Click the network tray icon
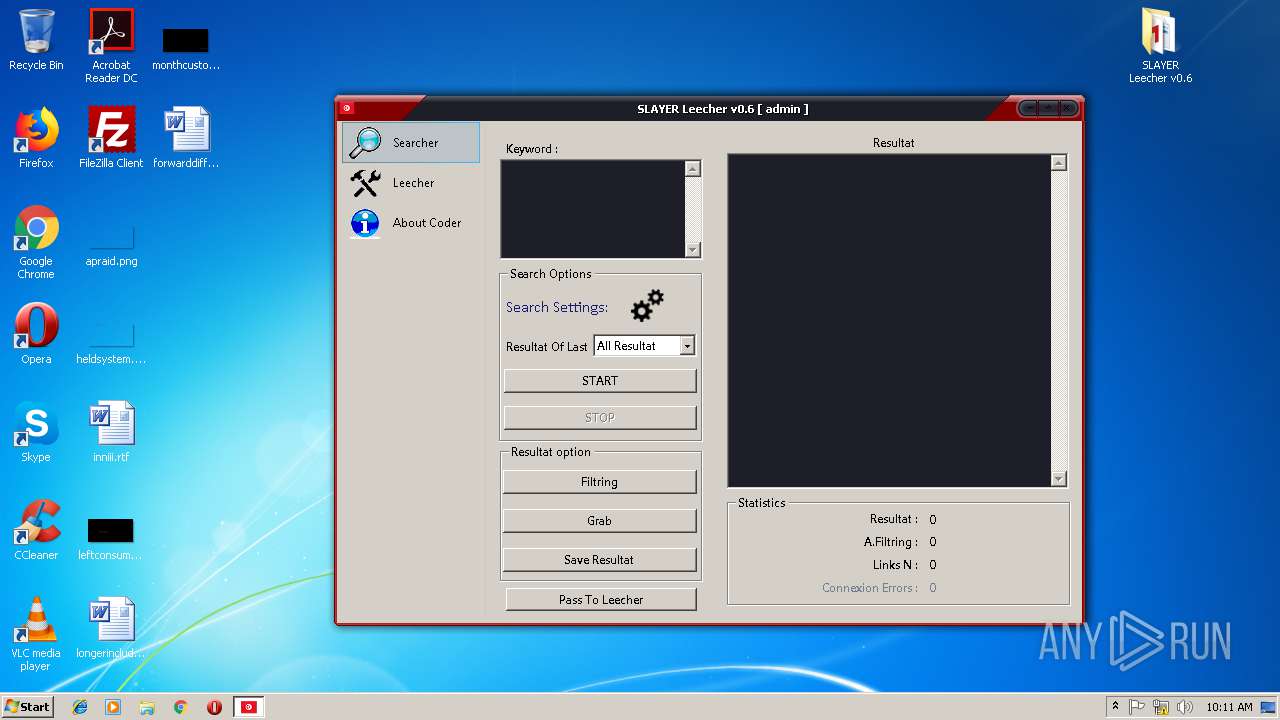Viewport: 1280px width, 720px height. pos(1161,707)
